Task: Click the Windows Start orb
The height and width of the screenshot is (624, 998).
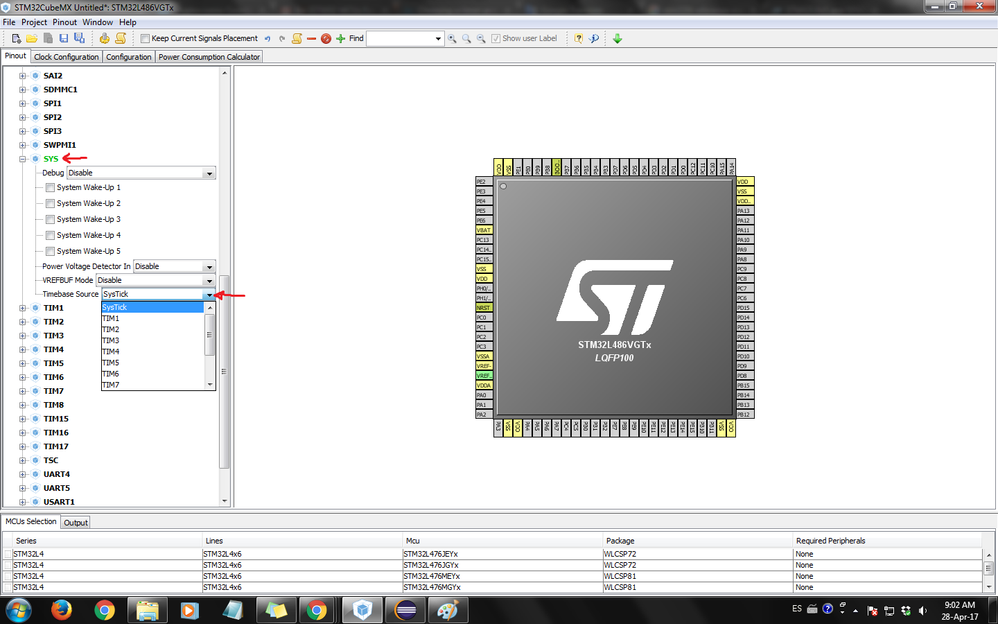Action: click(x=18, y=610)
